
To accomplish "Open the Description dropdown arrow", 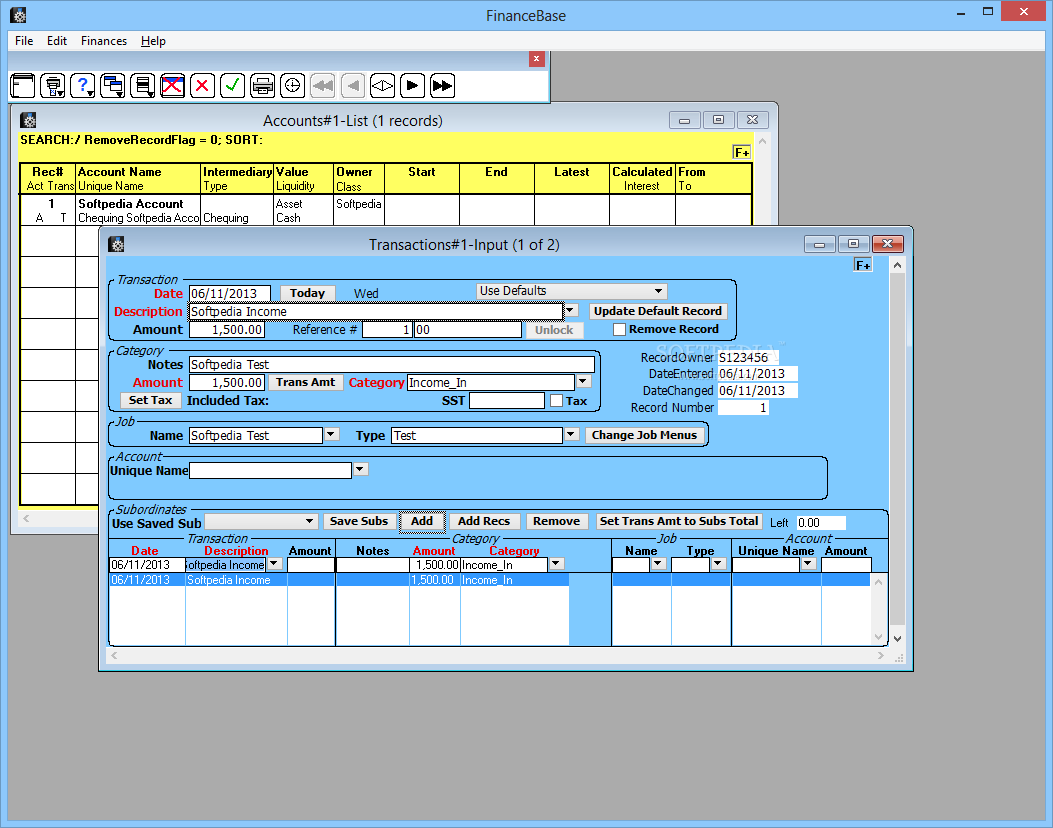I will tap(570, 310).
